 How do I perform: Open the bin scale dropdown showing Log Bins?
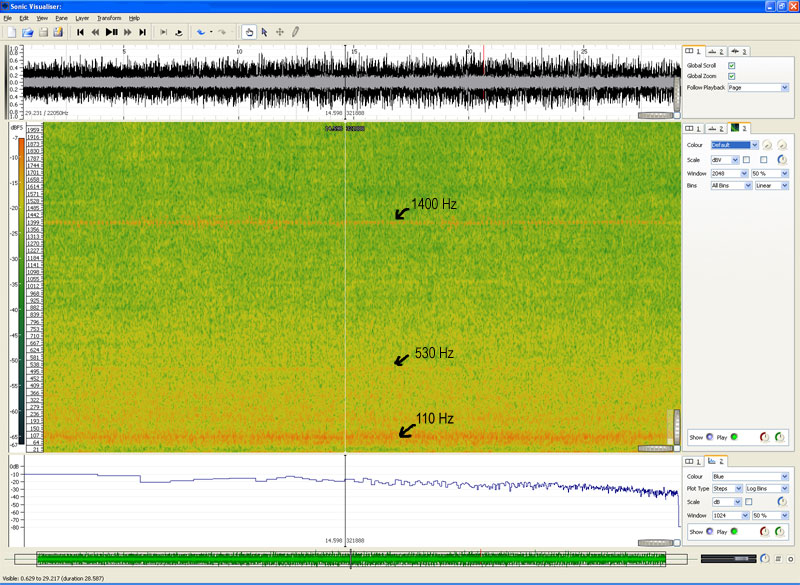pos(767,489)
